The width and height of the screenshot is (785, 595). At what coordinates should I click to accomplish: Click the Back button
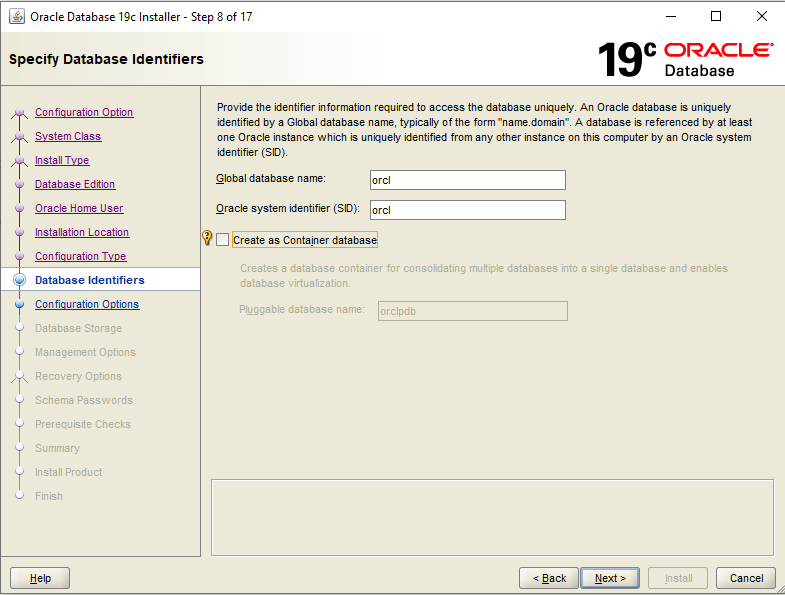point(549,578)
